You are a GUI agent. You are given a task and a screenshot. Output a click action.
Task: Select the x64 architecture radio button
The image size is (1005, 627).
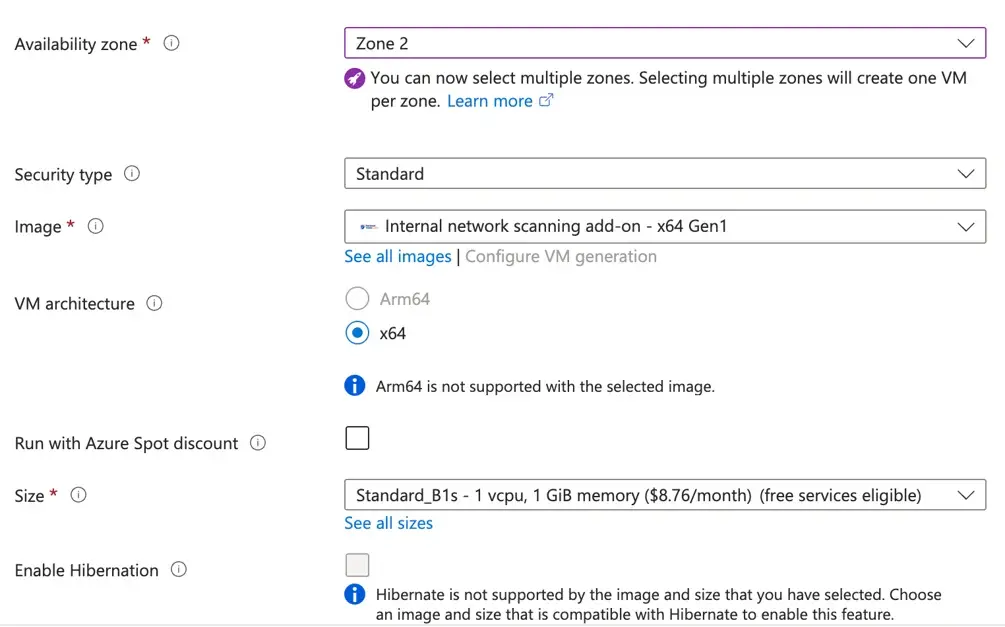coord(357,333)
